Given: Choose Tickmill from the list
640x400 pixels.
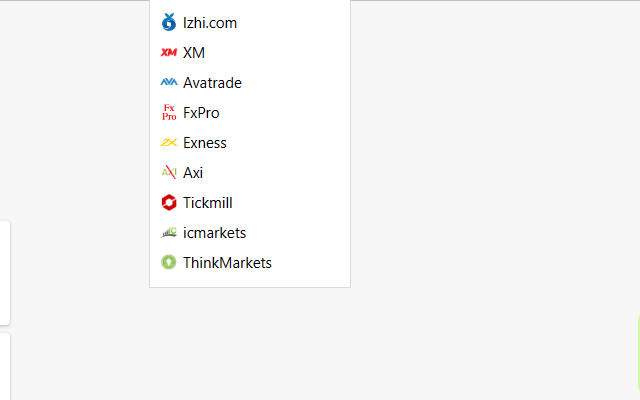Looking at the screenshot, I should point(208,203).
